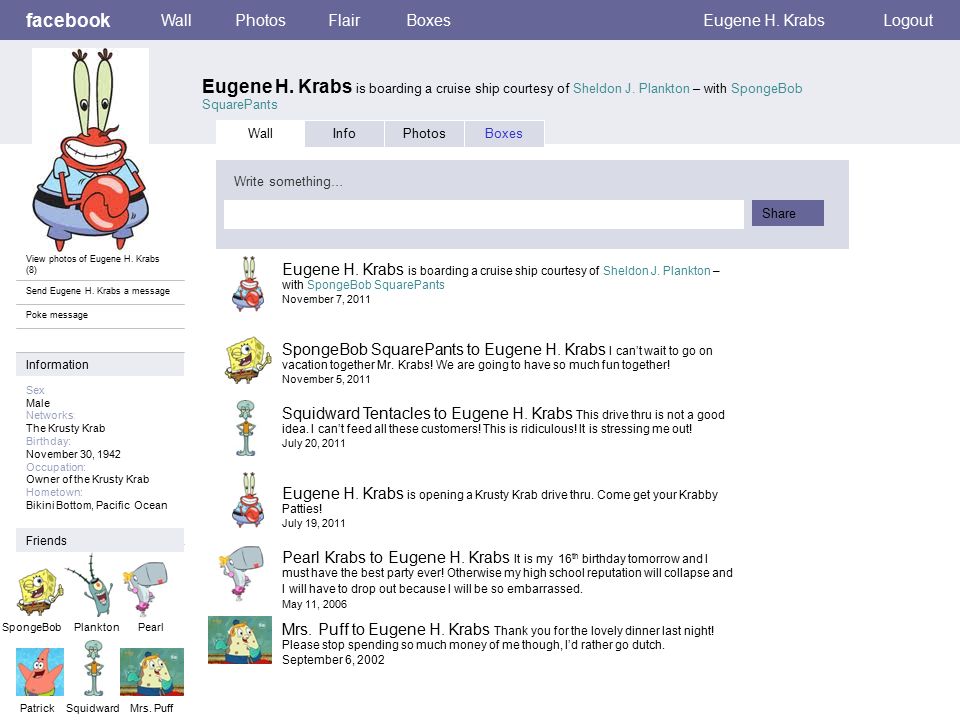Click the November 7, 2011 post date
The height and width of the screenshot is (720, 960).
click(x=326, y=299)
